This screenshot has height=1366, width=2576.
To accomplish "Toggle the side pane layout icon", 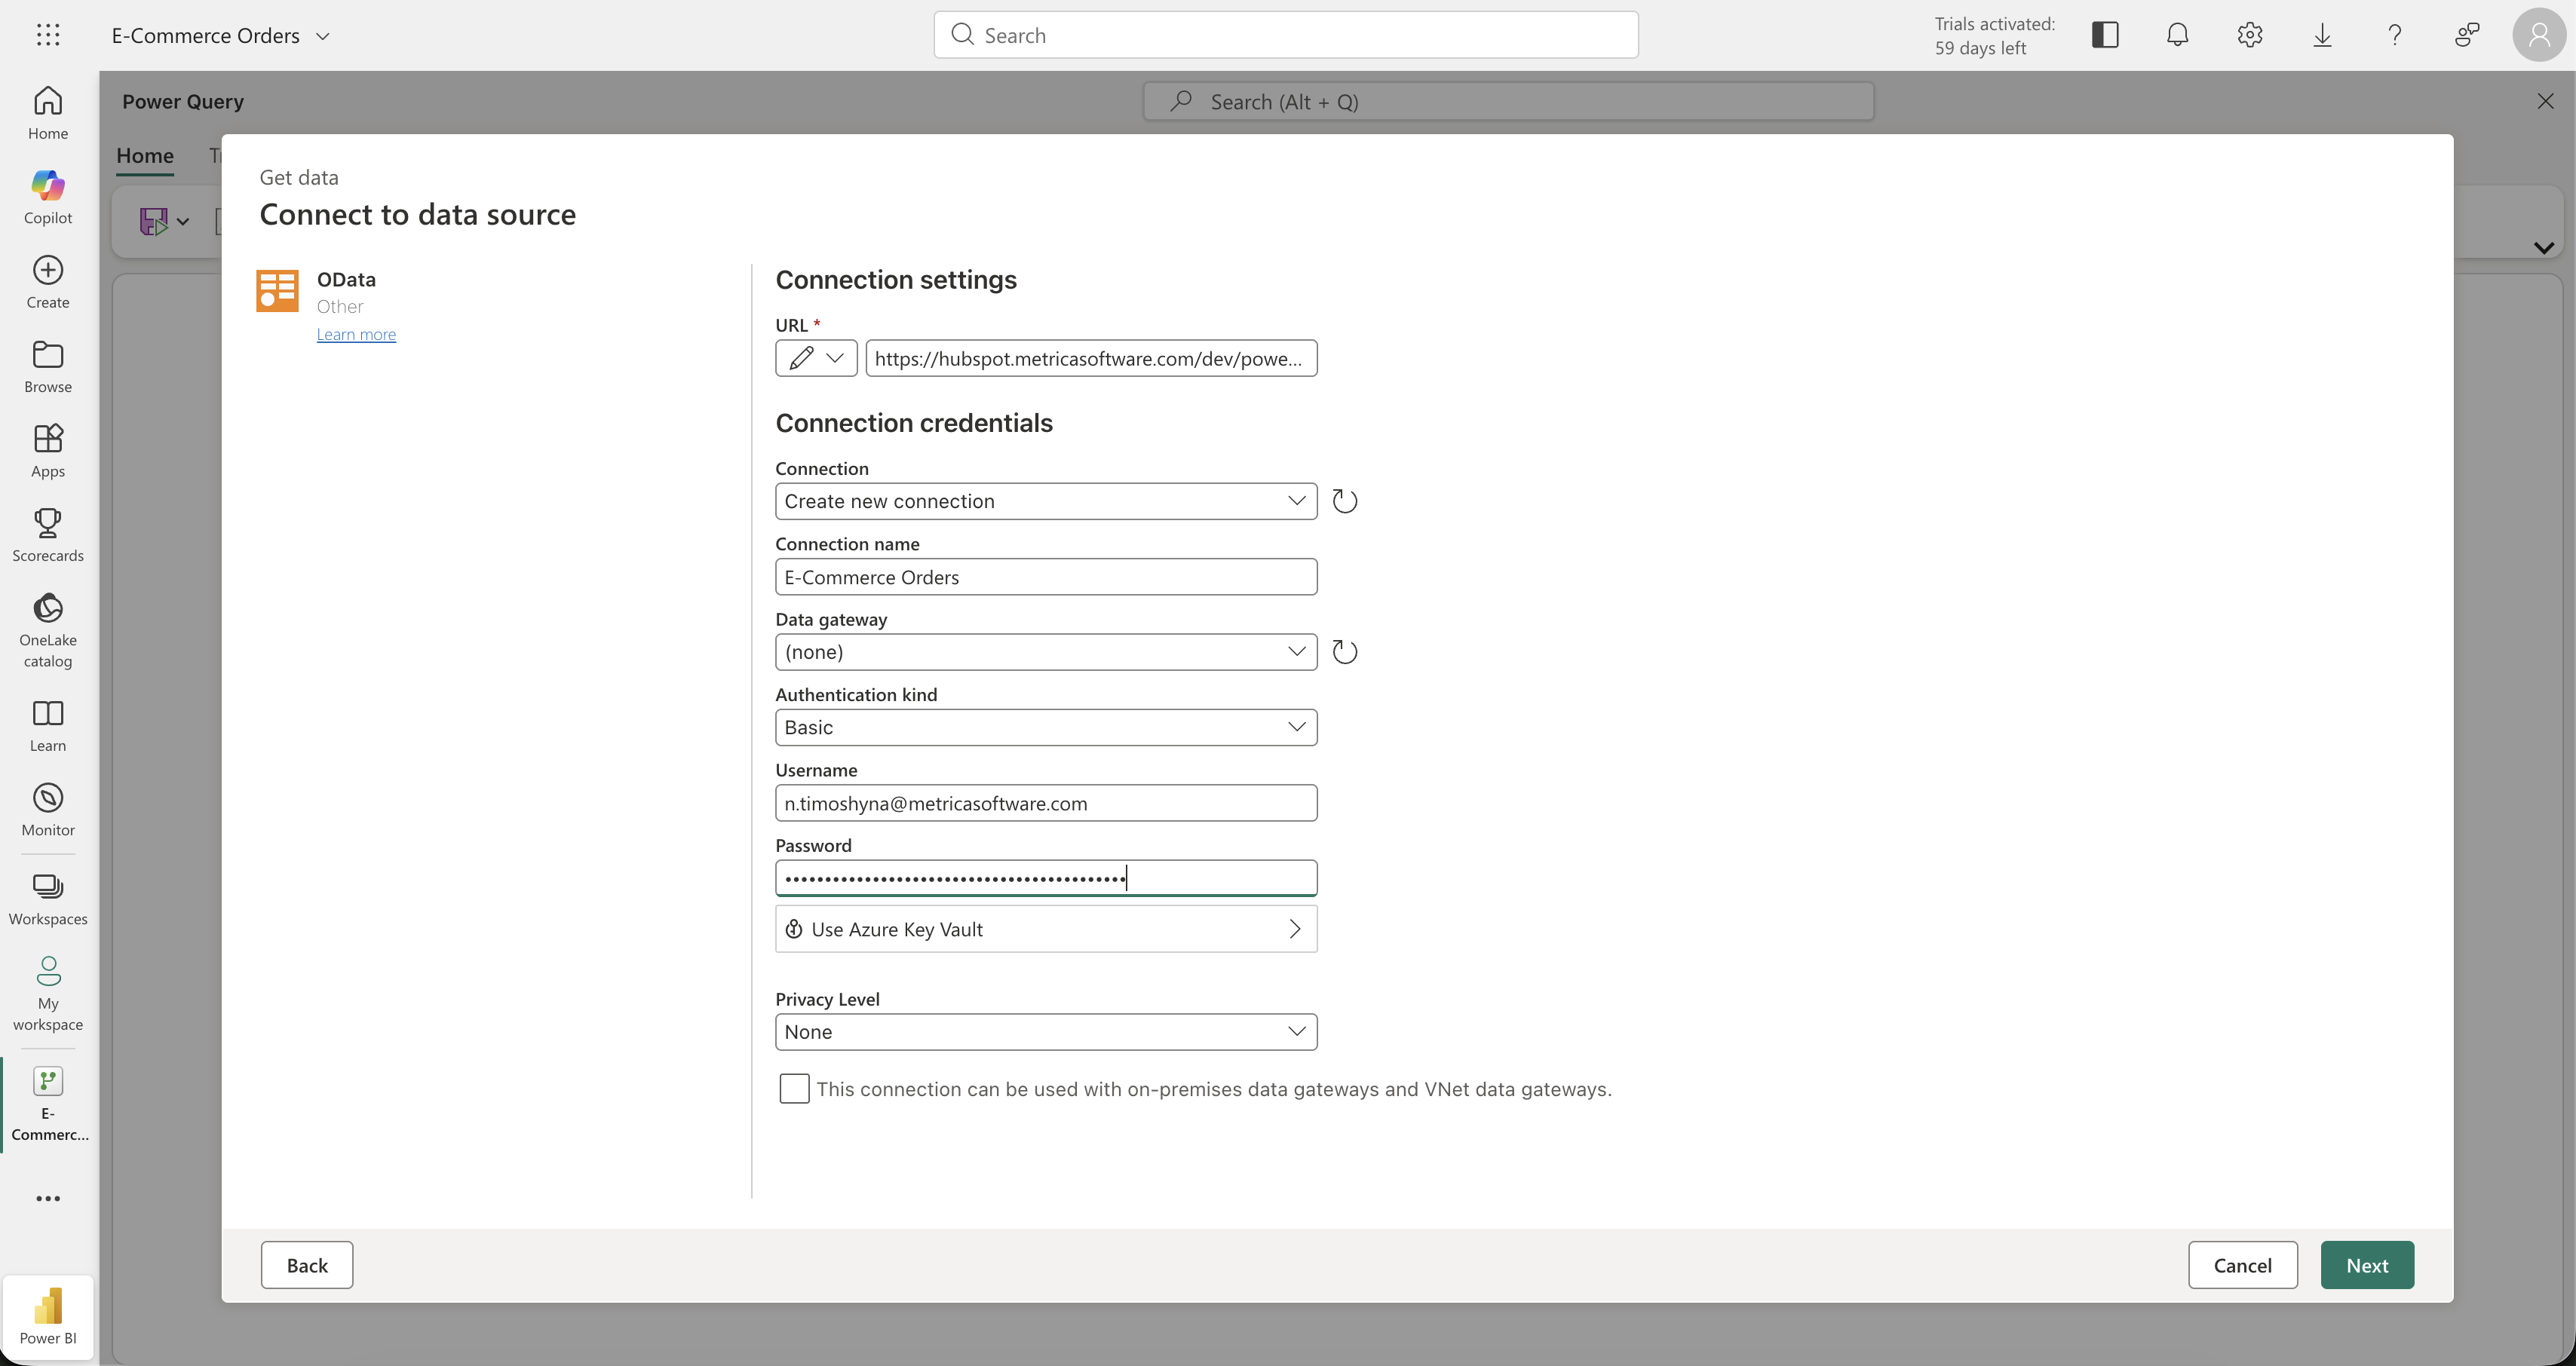I will tap(2105, 35).
